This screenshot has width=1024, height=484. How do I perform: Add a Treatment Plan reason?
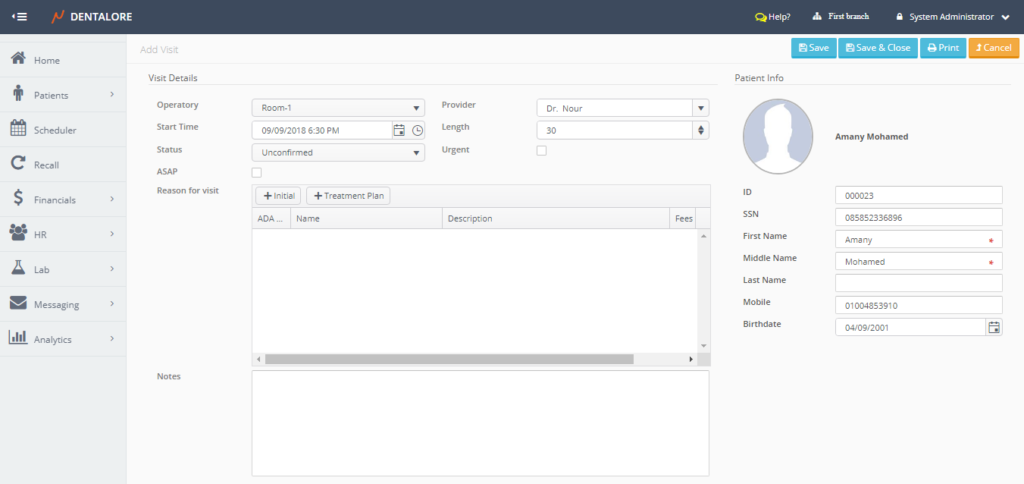347,196
